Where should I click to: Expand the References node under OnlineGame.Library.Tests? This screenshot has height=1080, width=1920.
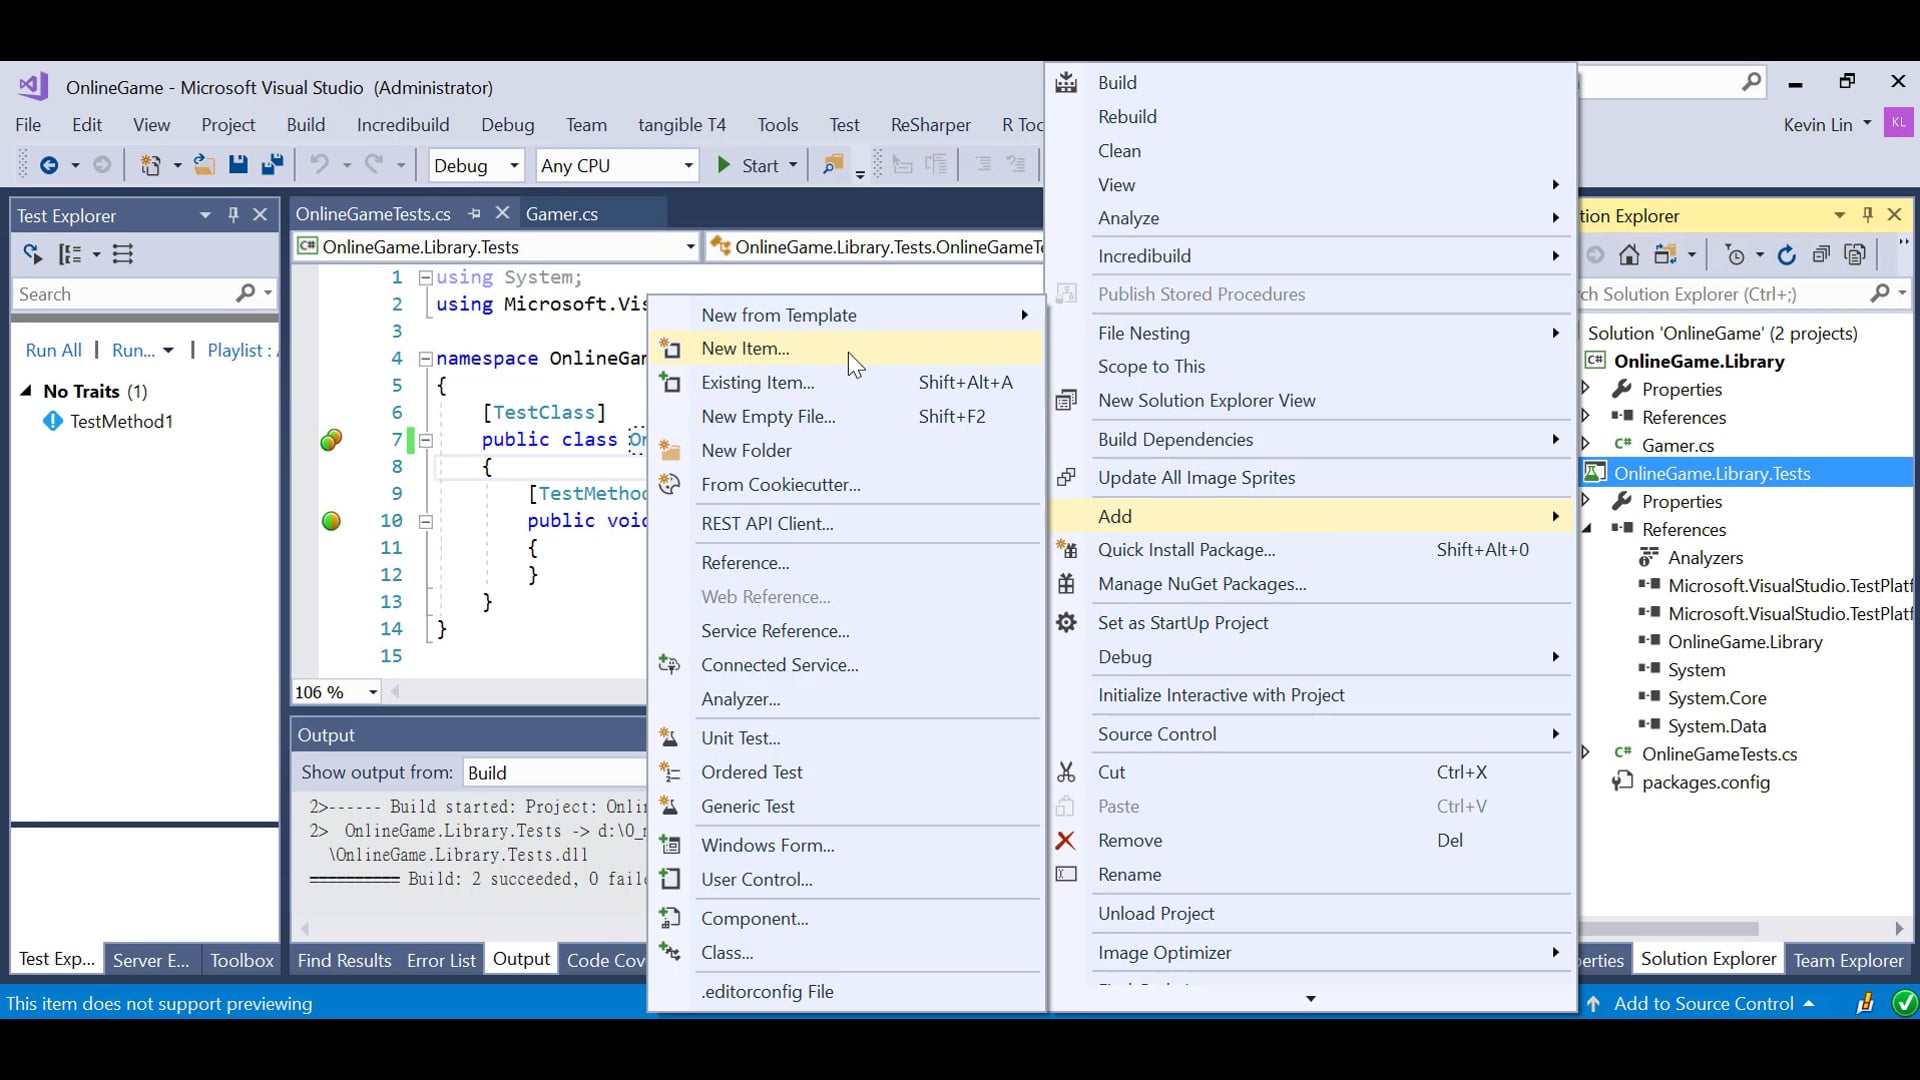click(1588, 530)
